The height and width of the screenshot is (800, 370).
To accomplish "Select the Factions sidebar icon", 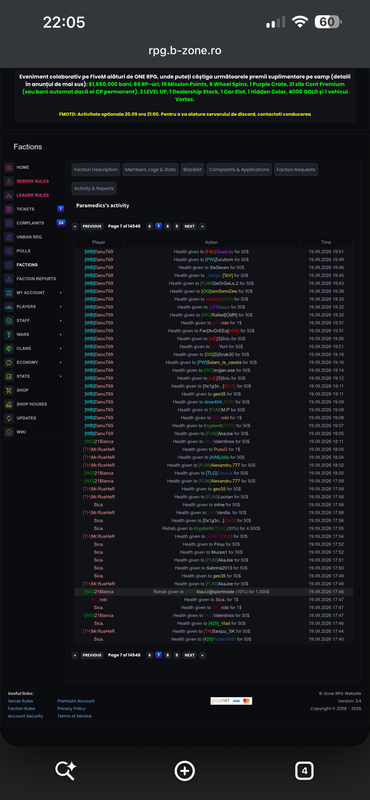I will tap(9, 265).
